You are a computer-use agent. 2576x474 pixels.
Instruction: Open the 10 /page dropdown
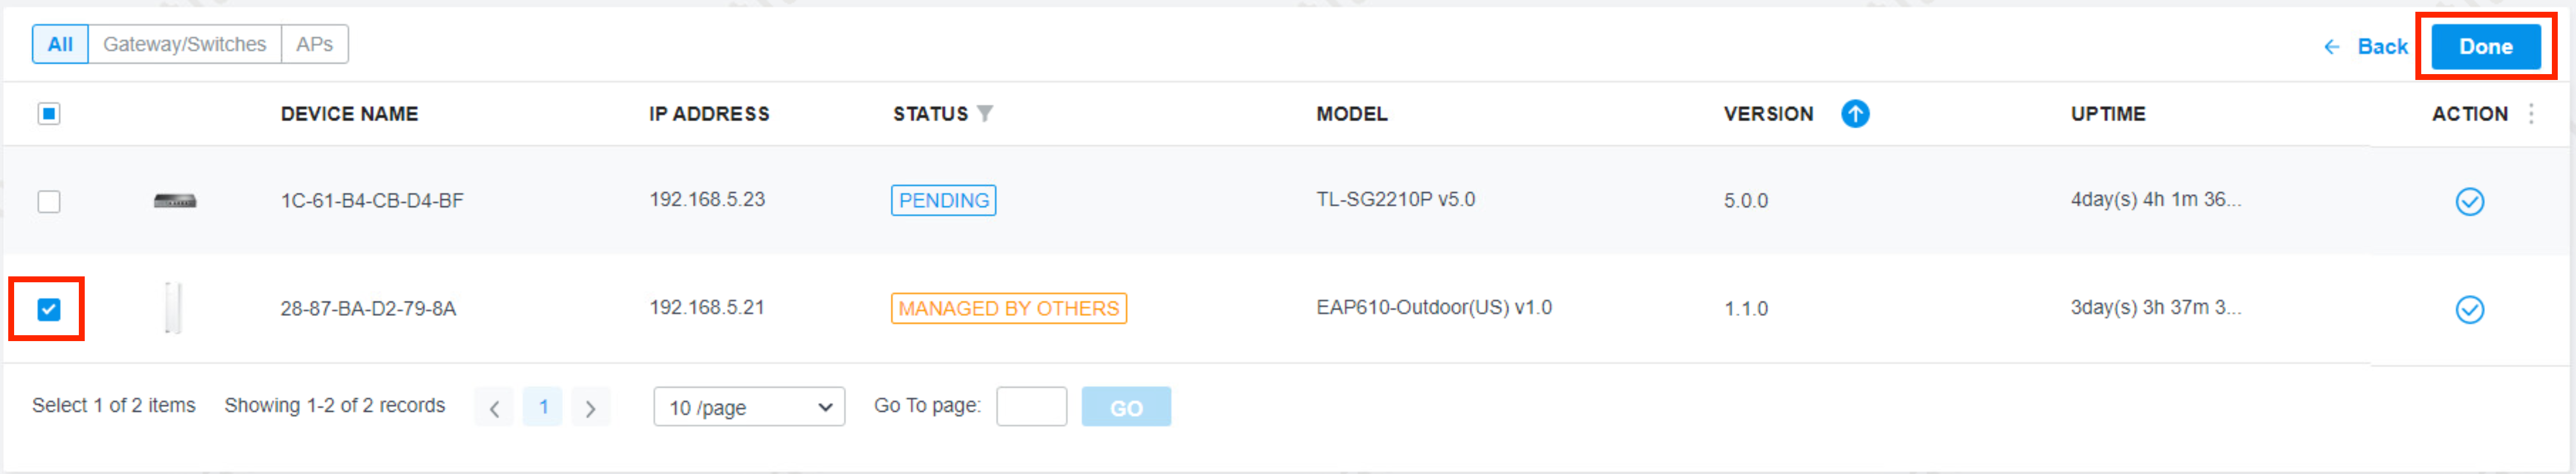tap(749, 407)
